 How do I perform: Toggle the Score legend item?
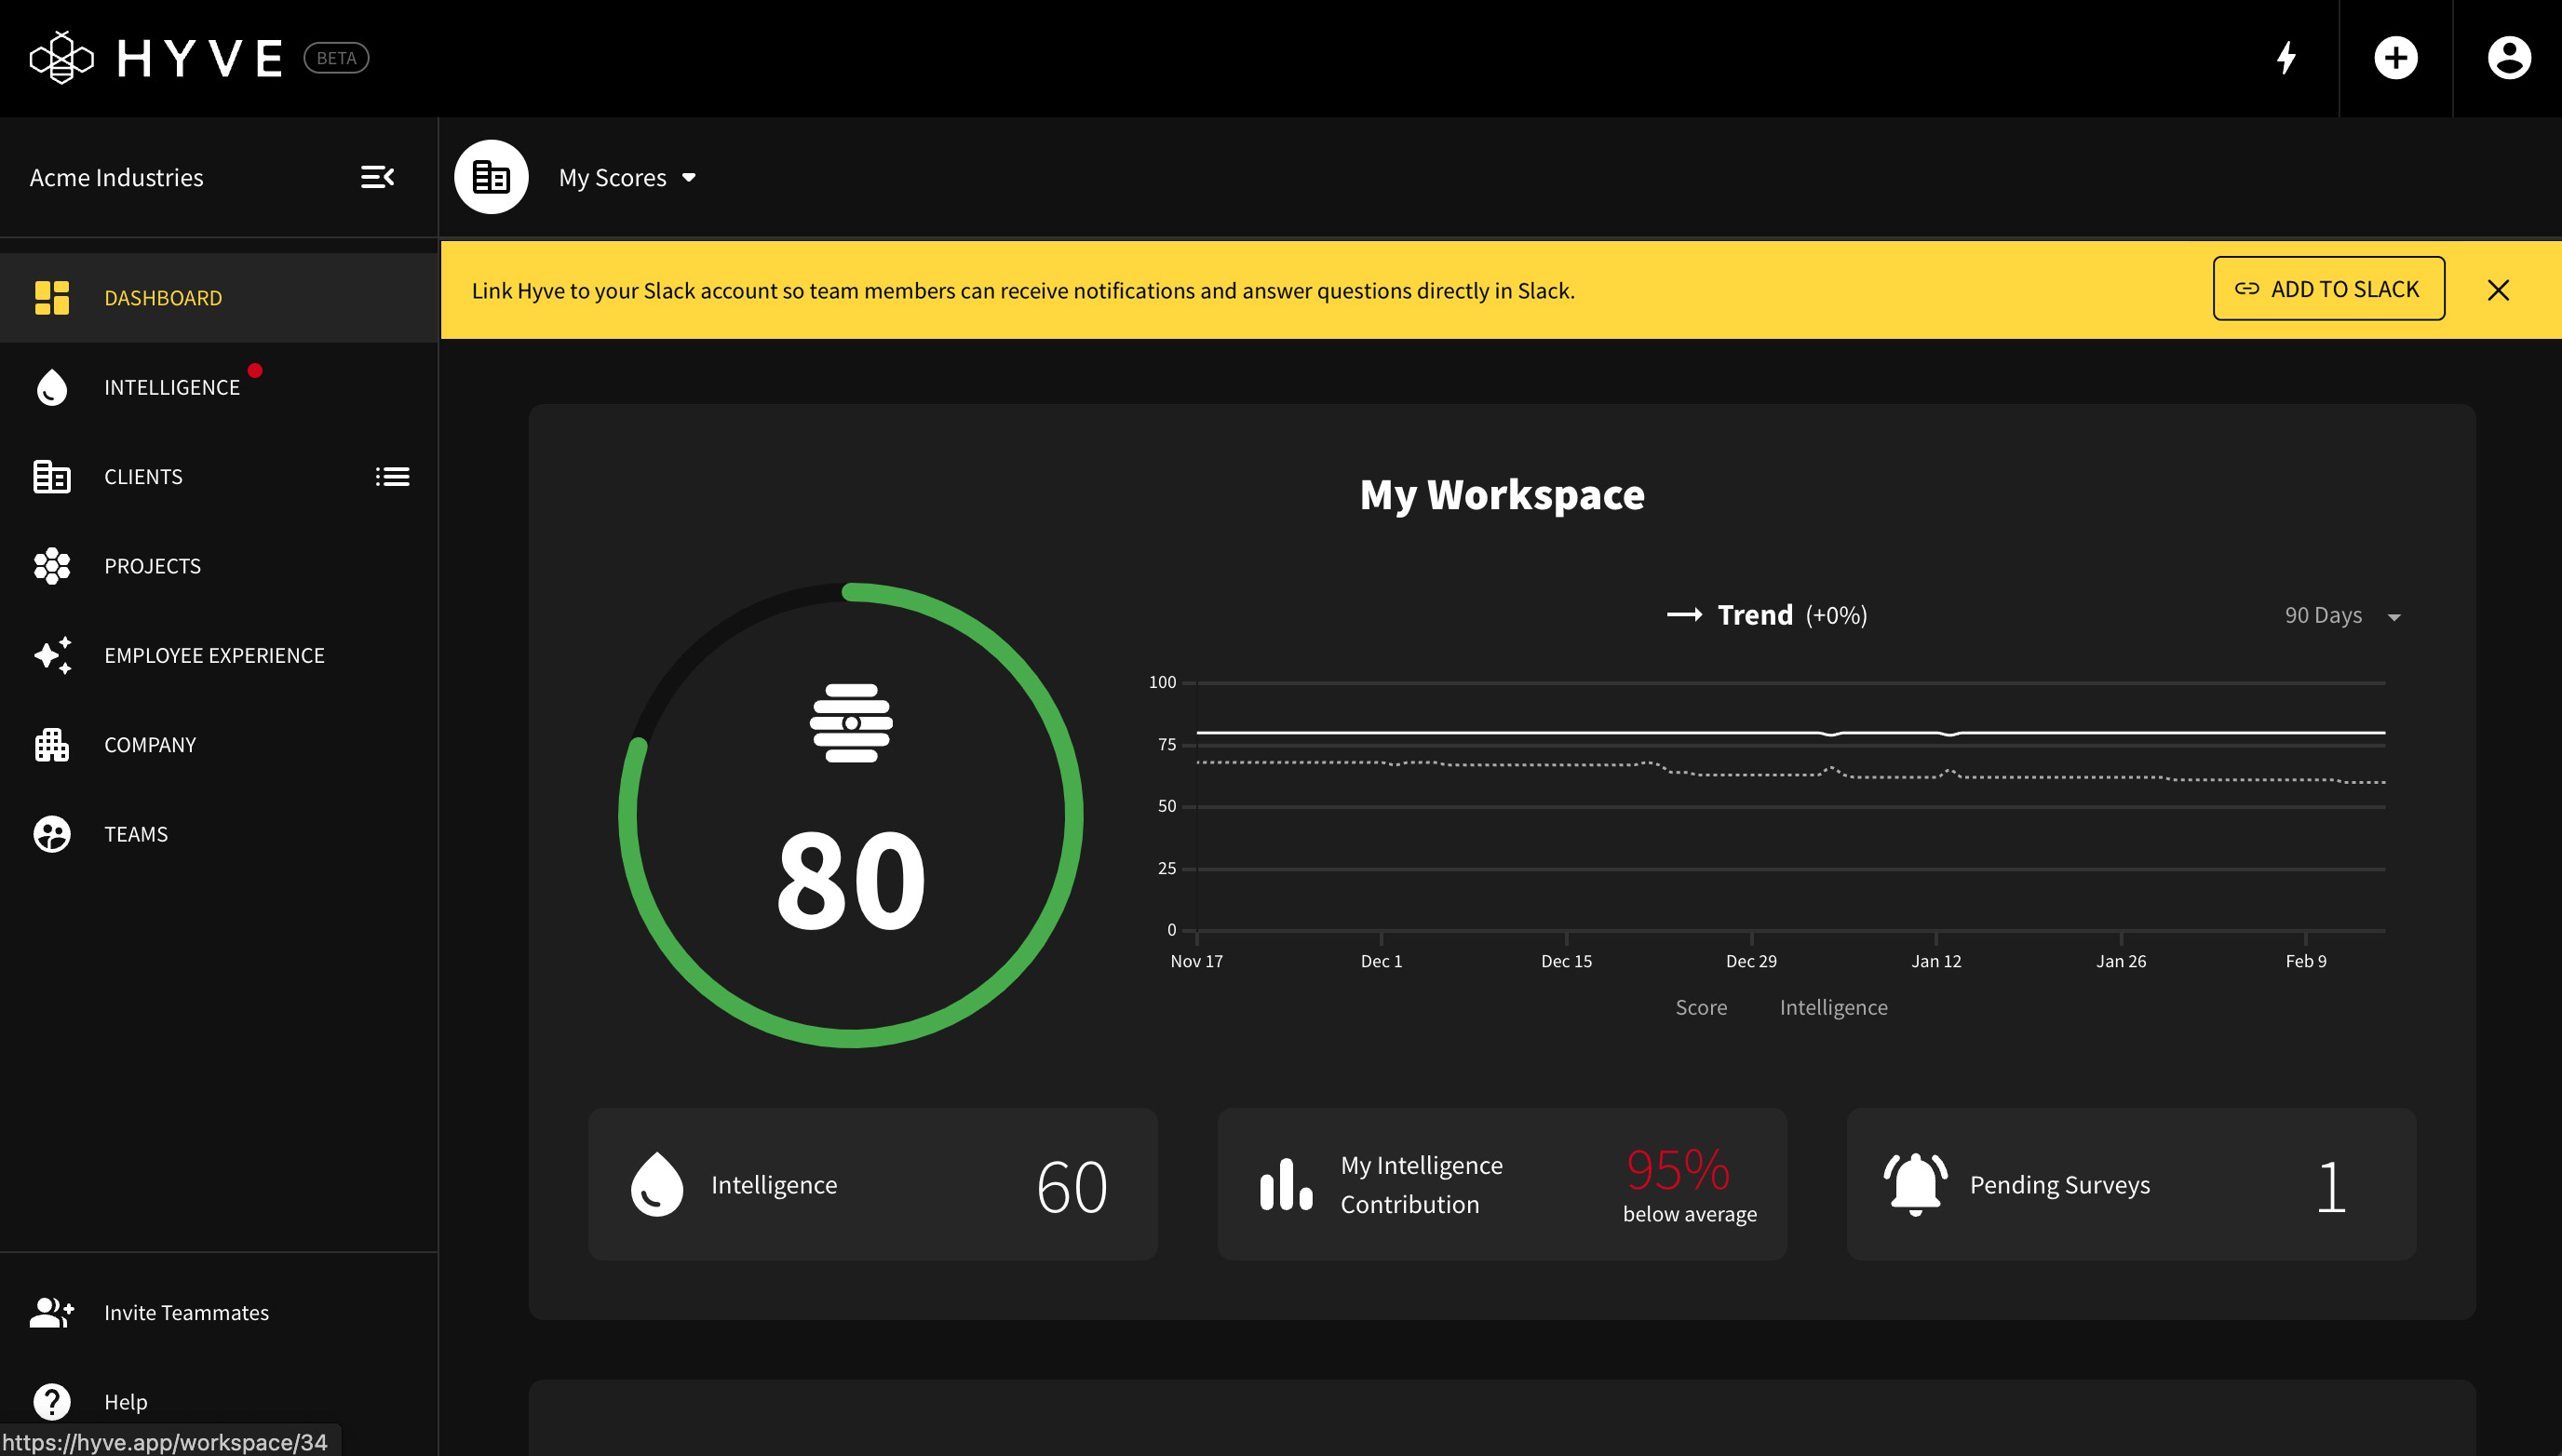[x=1701, y=1007]
